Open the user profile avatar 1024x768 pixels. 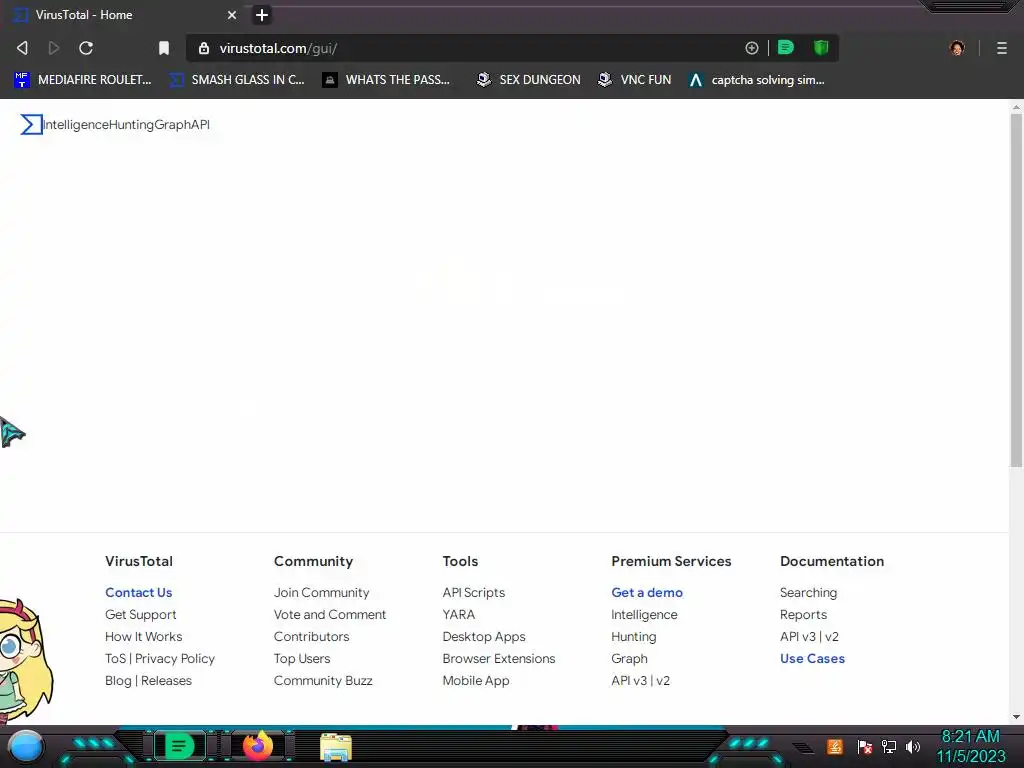click(x=957, y=48)
